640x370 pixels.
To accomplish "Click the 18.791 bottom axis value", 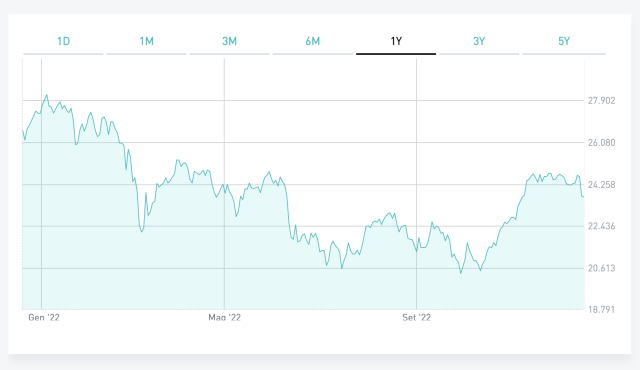I will pos(601,310).
